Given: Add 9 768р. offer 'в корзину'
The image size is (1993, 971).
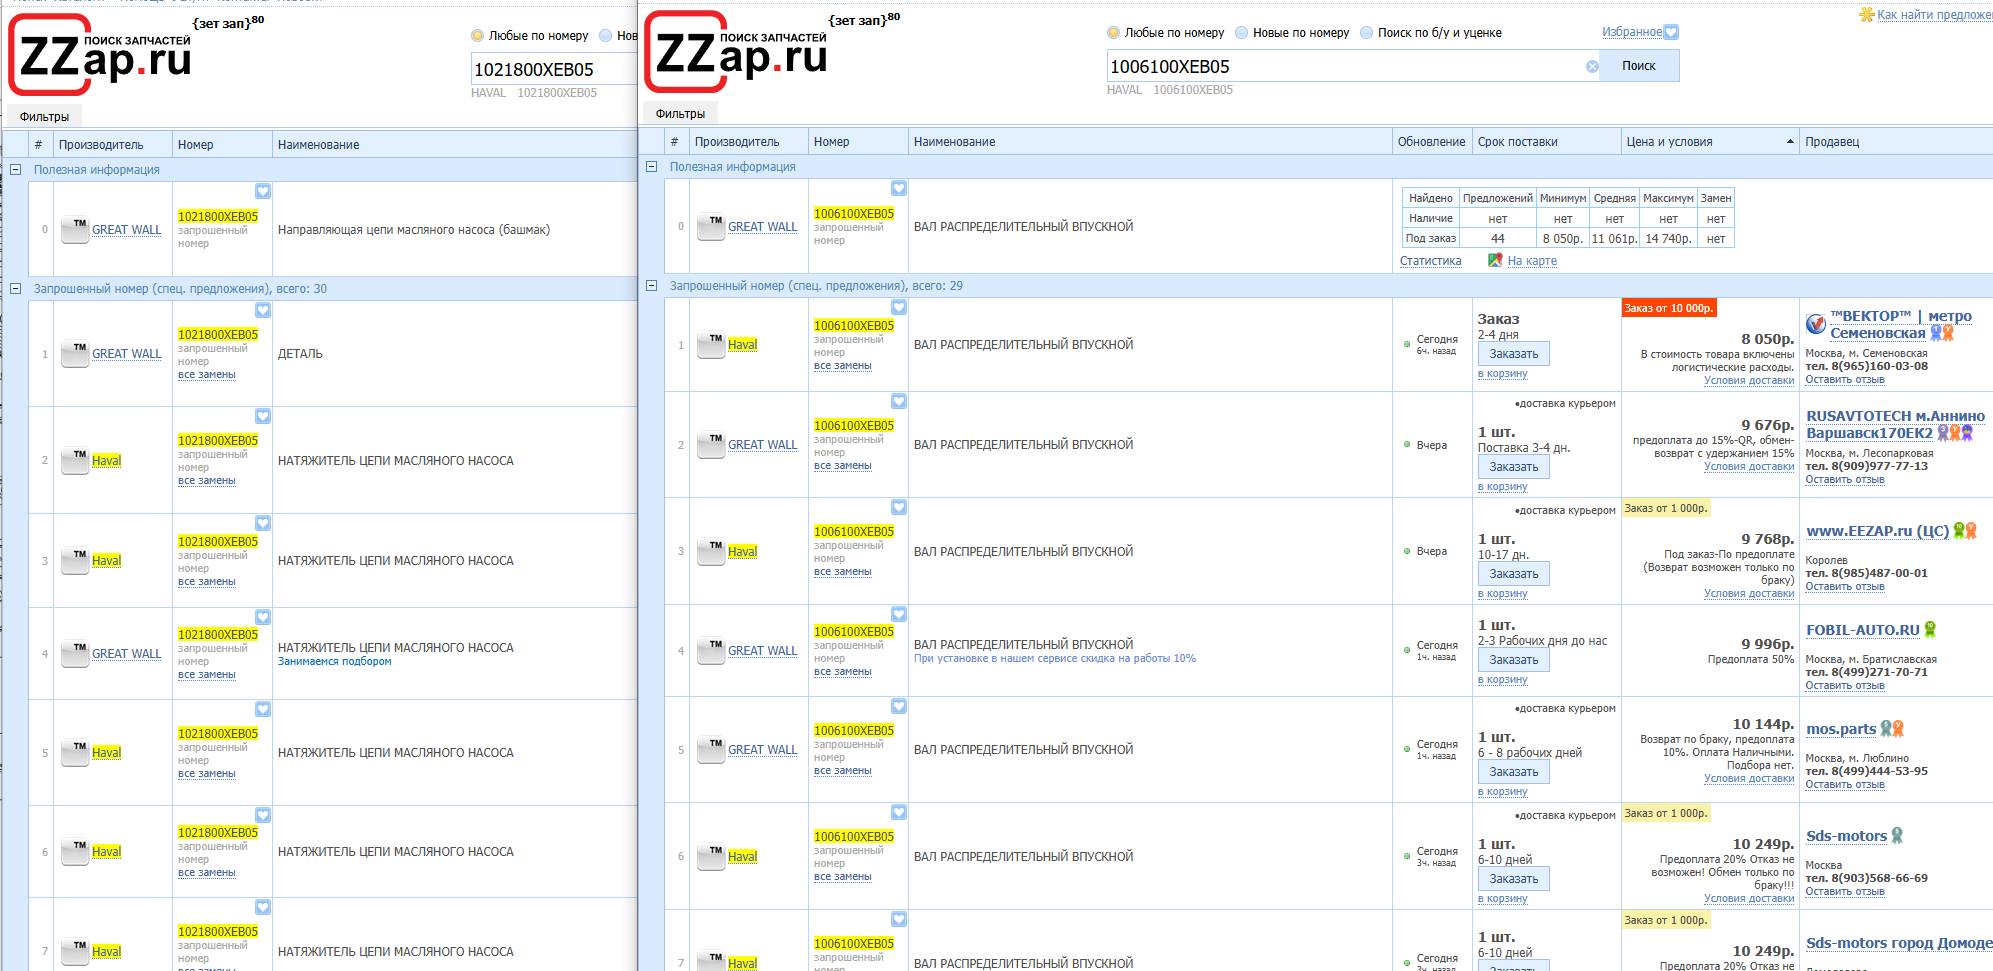Looking at the screenshot, I should [x=1503, y=594].
